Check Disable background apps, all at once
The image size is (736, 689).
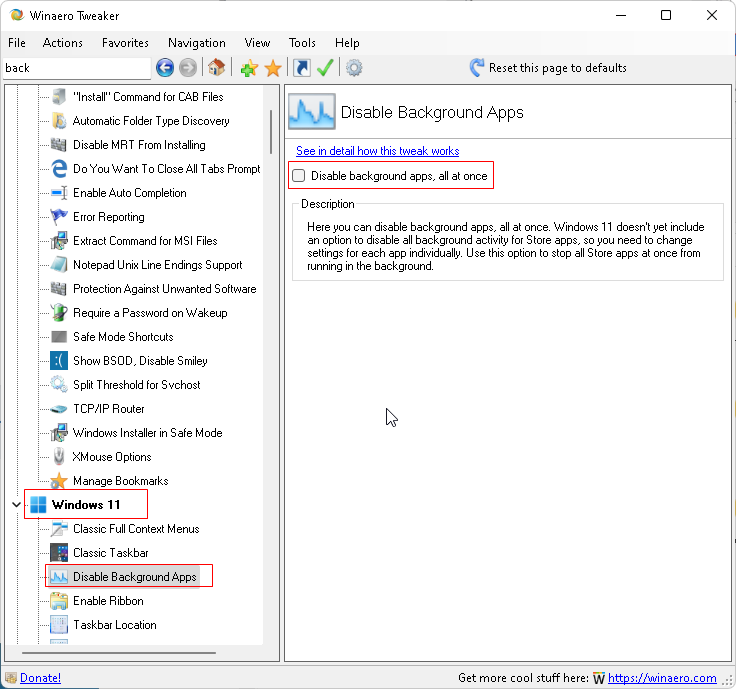point(299,176)
